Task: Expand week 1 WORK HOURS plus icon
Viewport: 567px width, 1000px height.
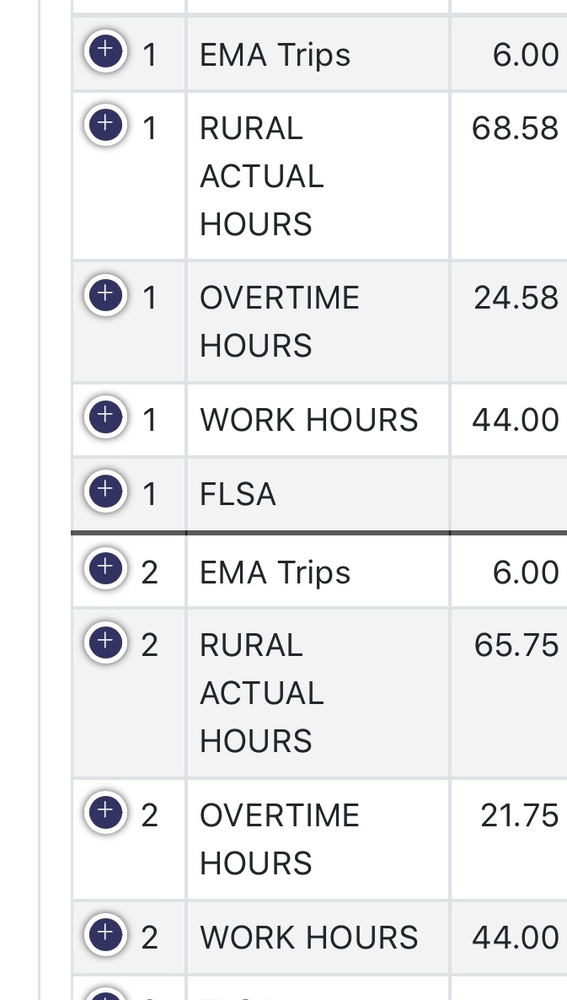Action: pyautogui.click(x=105, y=416)
